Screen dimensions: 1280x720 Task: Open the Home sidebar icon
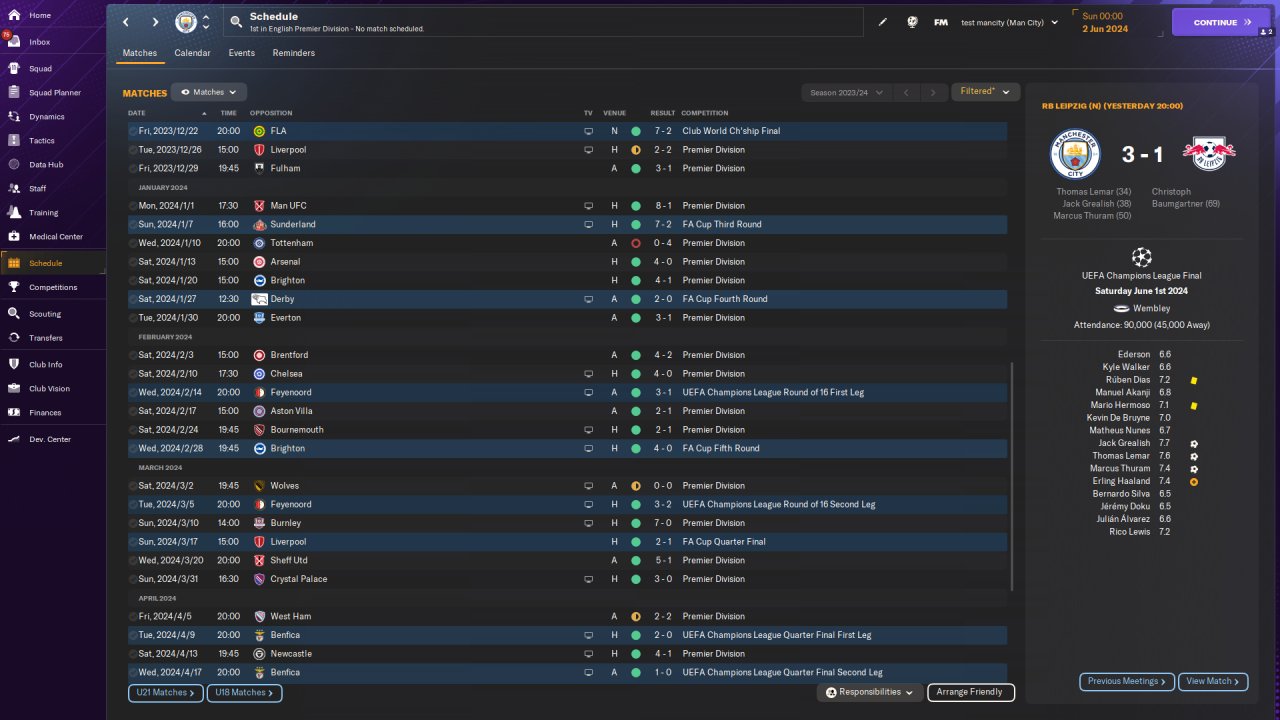(x=14, y=16)
